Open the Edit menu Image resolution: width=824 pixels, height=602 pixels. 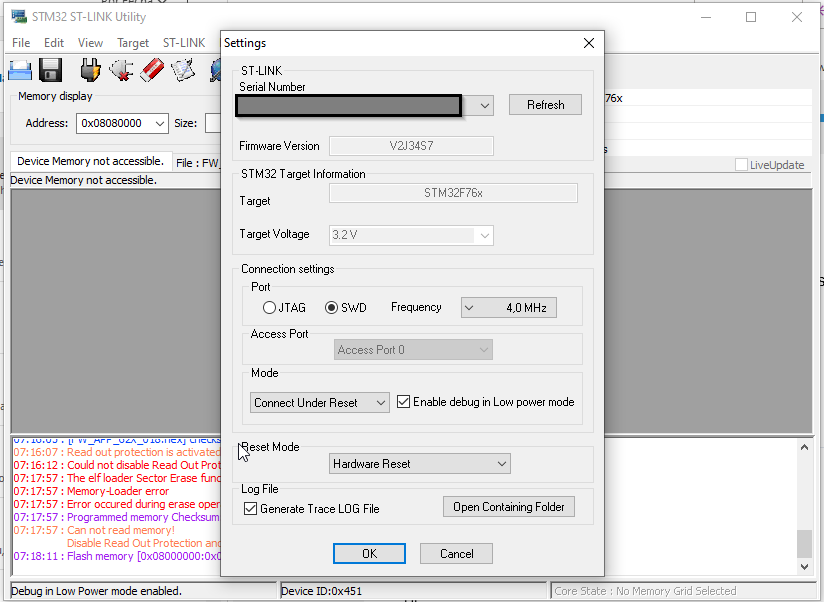point(54,43)
